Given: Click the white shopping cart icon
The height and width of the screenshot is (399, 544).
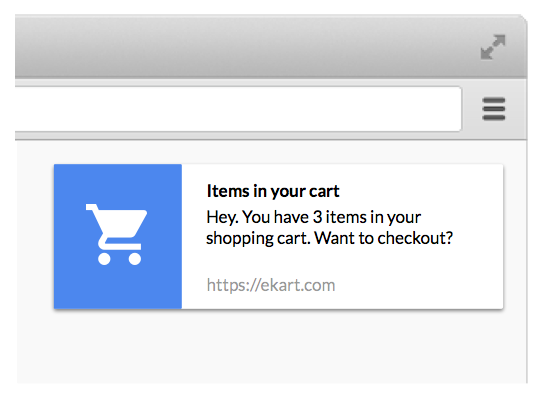Looking at the screenshot, I should coord(117,234).
